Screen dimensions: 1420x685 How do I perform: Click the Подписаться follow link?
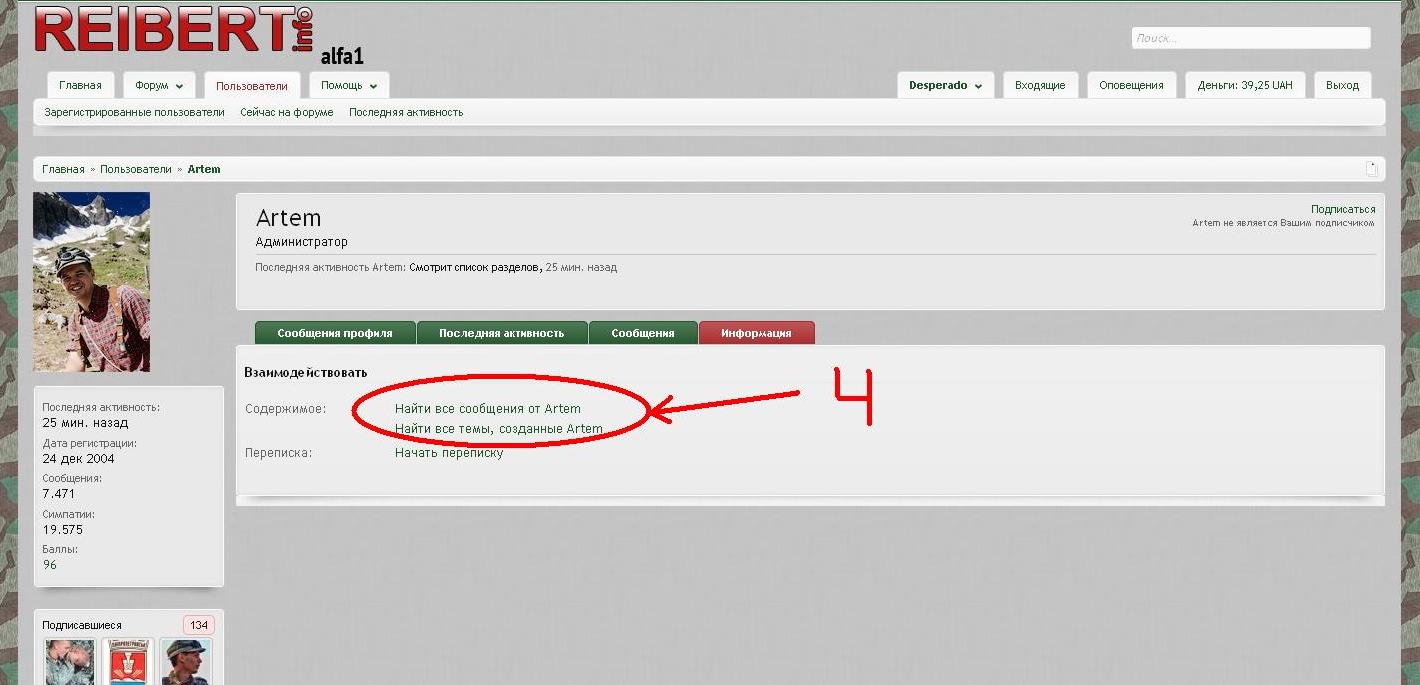pyautogui.click(x=1343, y=209)
